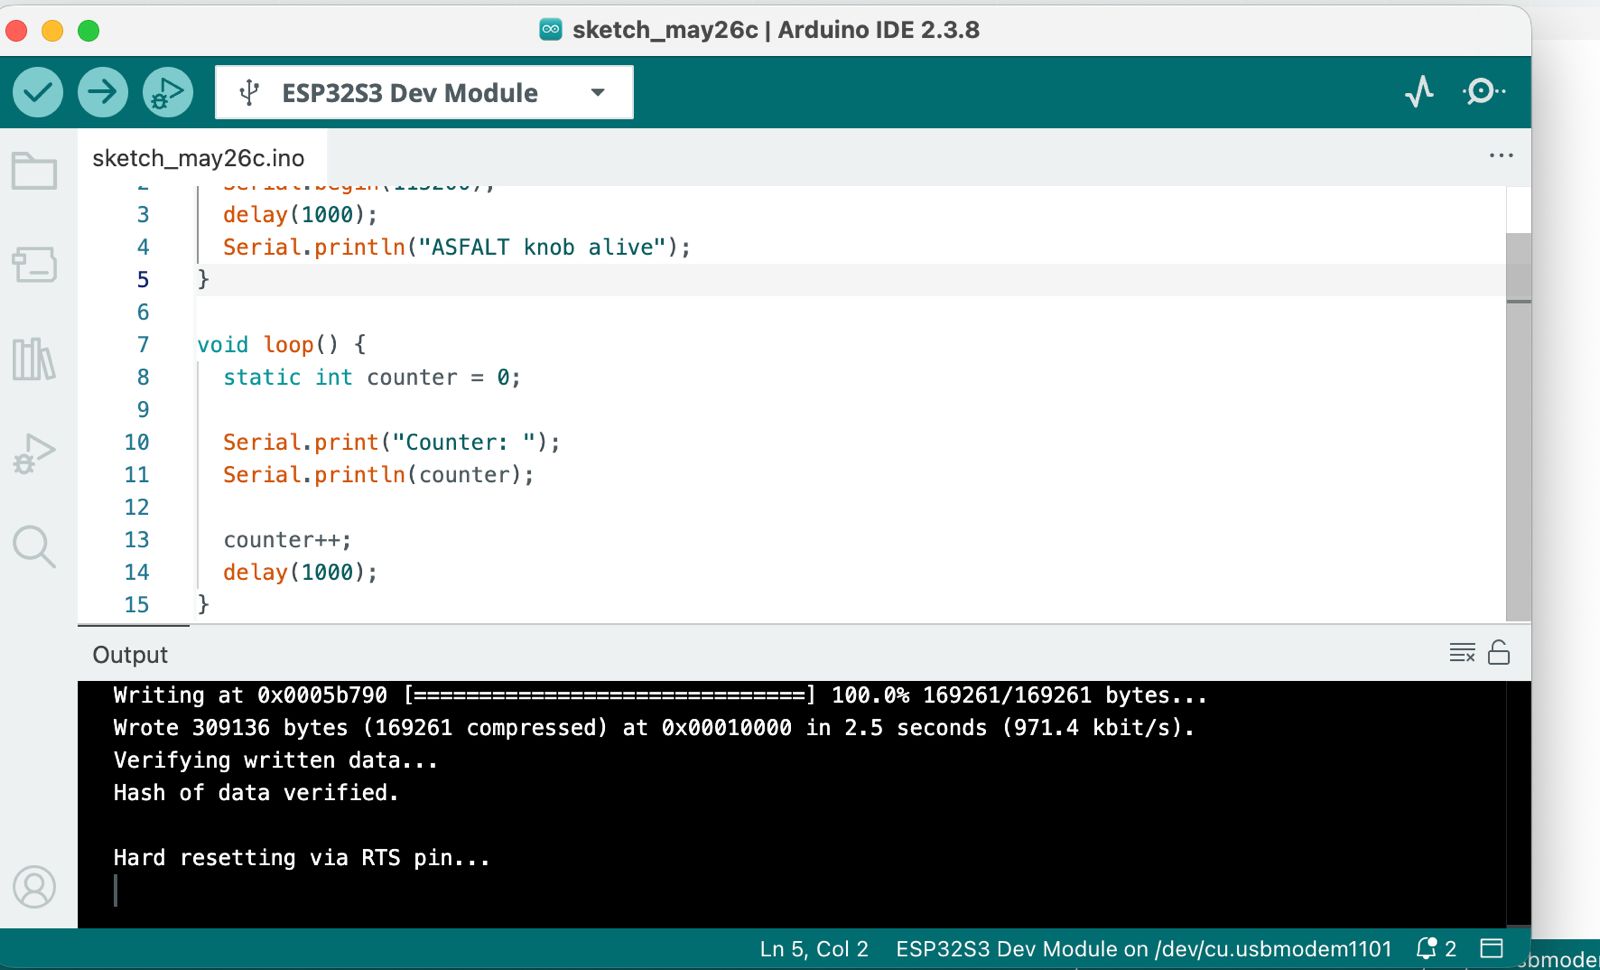Start debugging with the Debug button
This screenshot has height=970, width=1600.
[x=167, y=92]
